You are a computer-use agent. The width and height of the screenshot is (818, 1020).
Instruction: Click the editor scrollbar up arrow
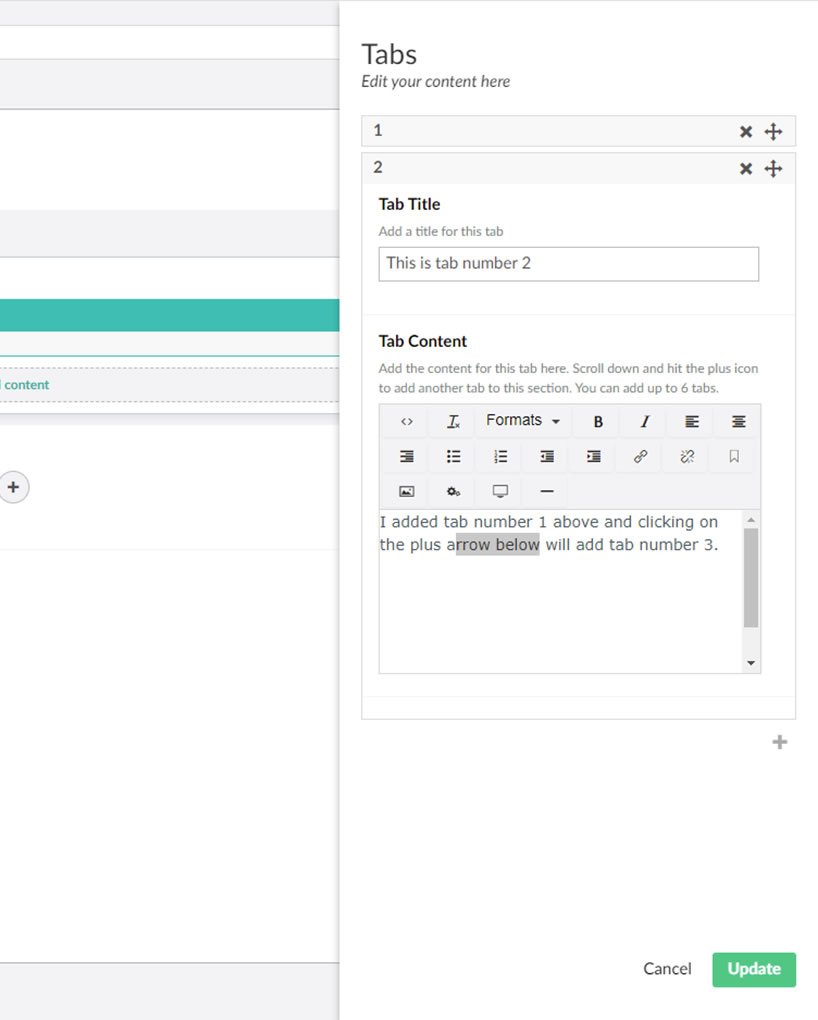pos(751,519)
